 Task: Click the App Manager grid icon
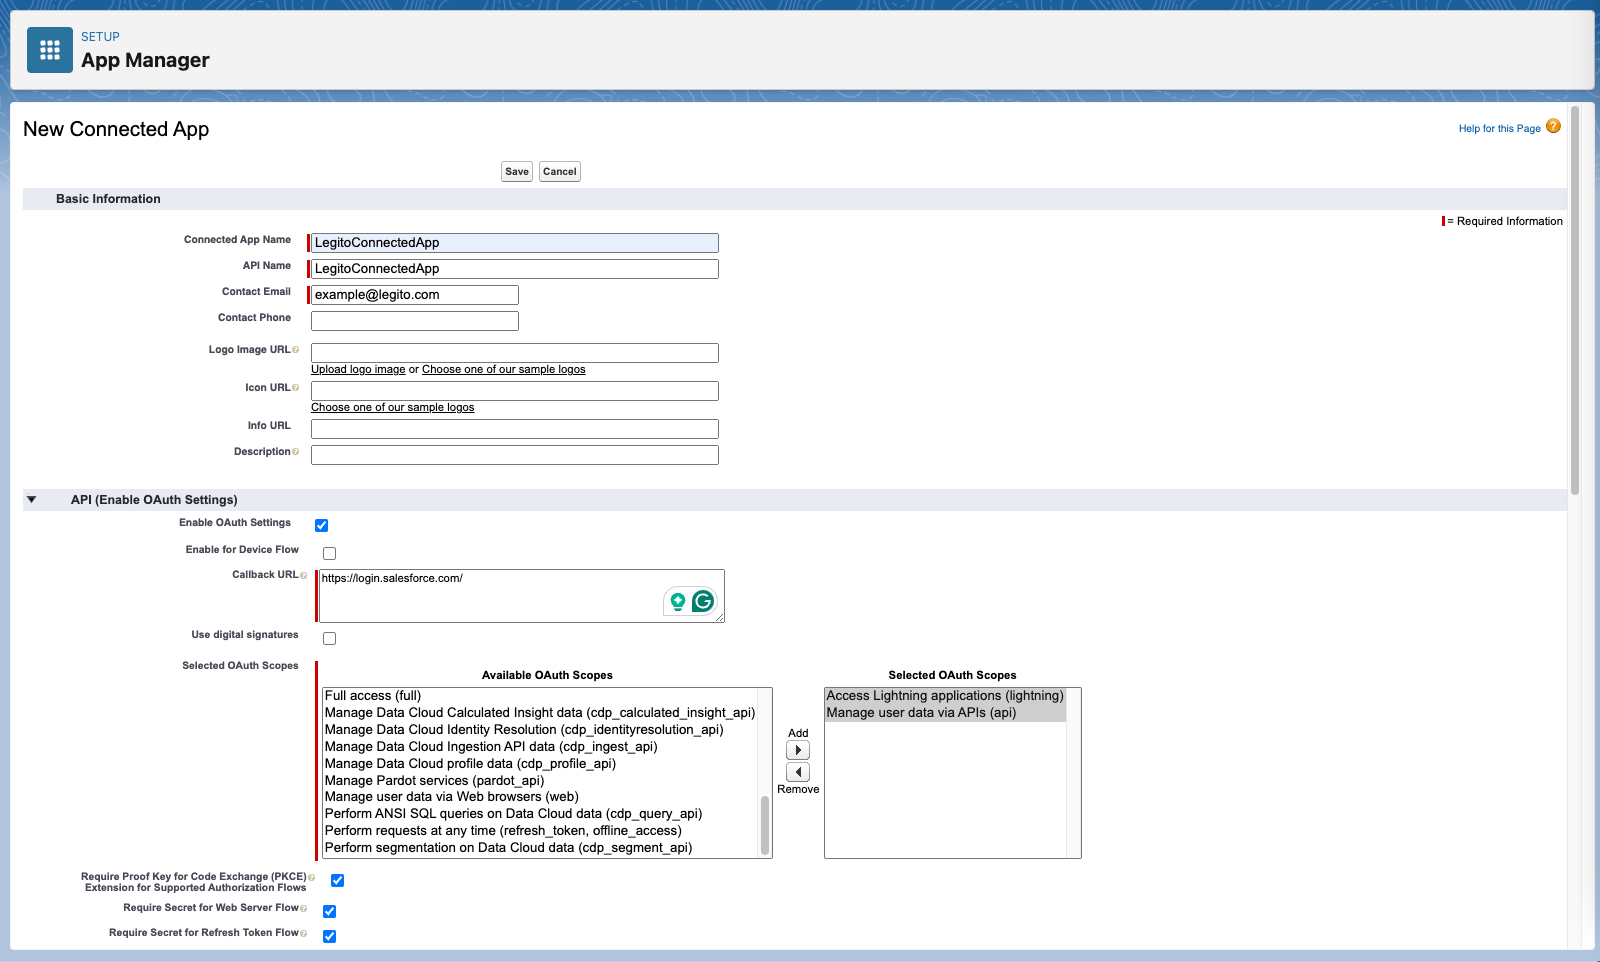50,50
